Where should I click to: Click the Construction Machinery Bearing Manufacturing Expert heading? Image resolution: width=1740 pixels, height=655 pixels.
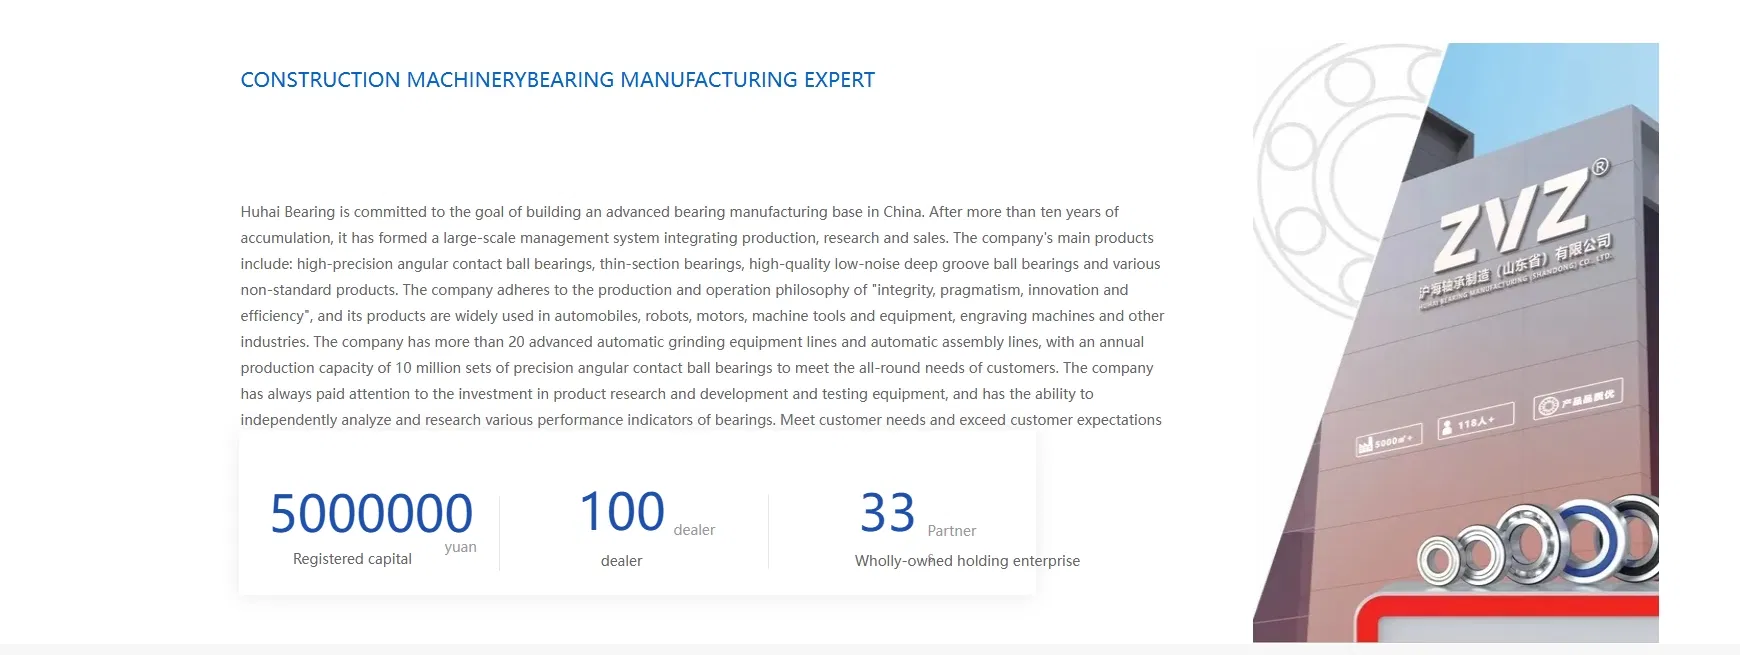coord(557,80)
